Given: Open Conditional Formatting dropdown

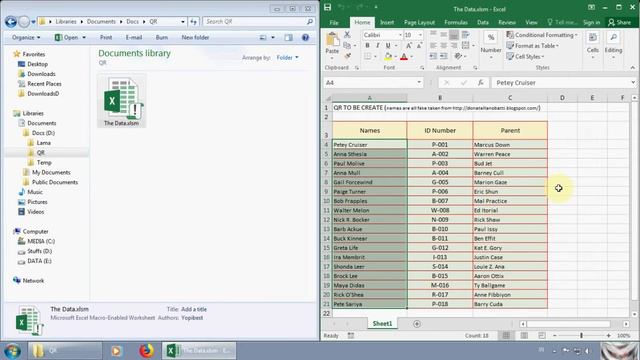Looking at the screenshot, I should 542,35.
